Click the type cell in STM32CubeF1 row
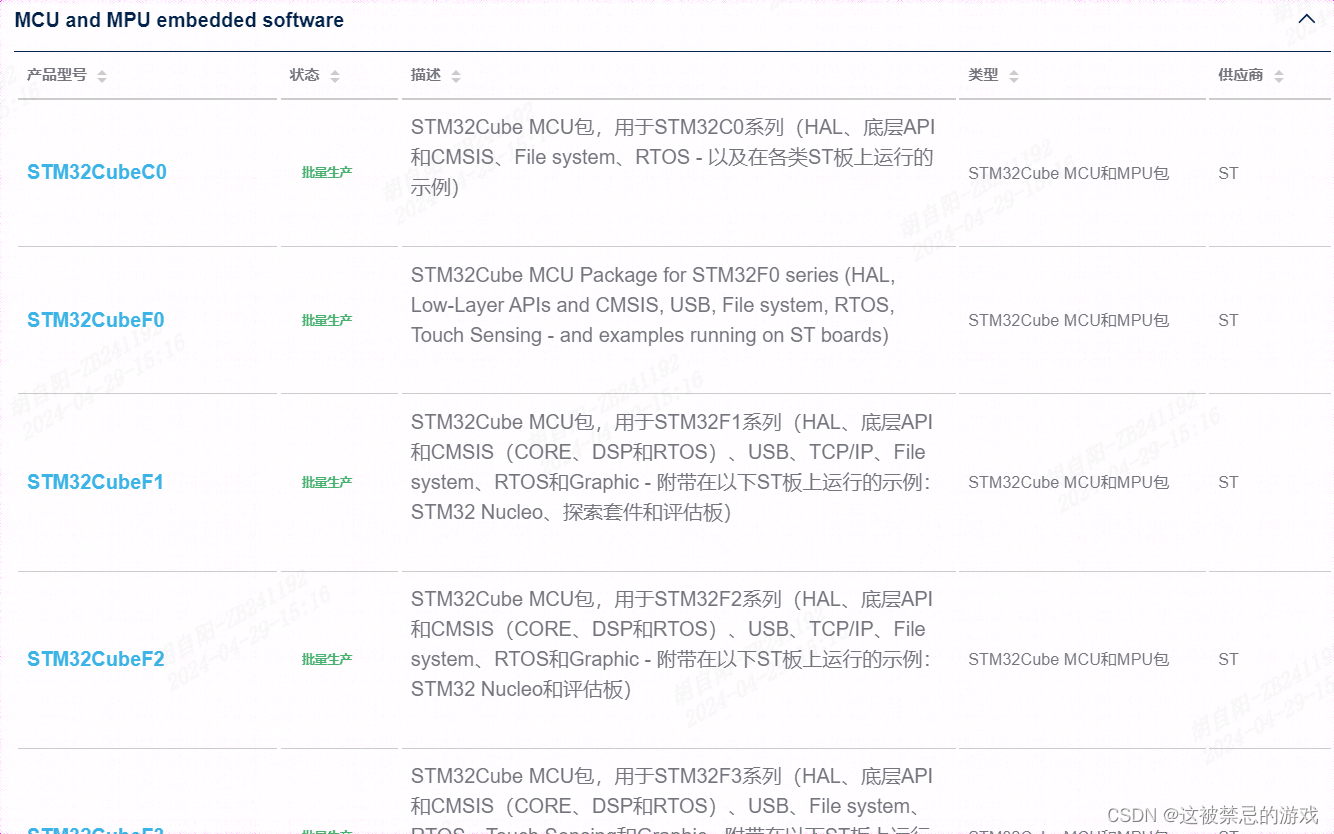The image size is (1334, 834). [x=1068, y=482]
